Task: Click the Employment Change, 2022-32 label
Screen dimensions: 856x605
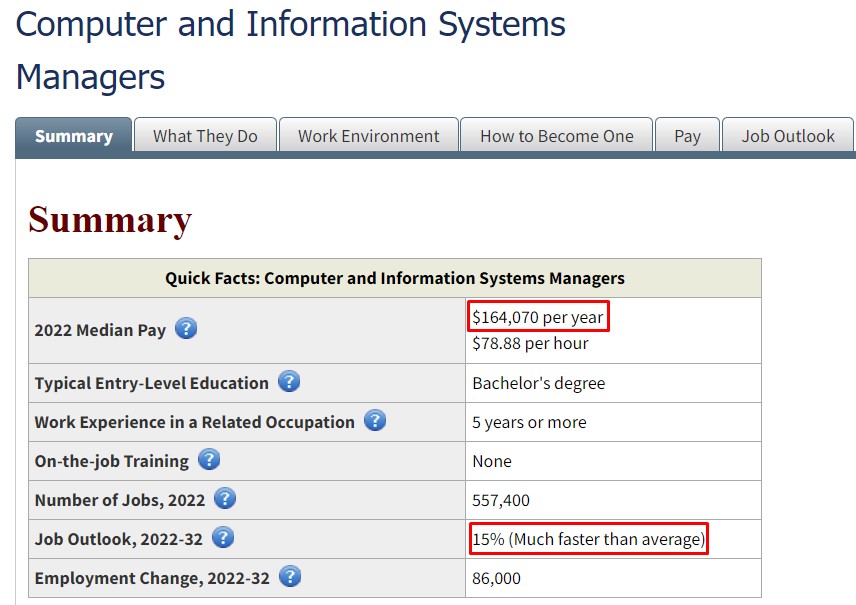Action: coord(152,578)
